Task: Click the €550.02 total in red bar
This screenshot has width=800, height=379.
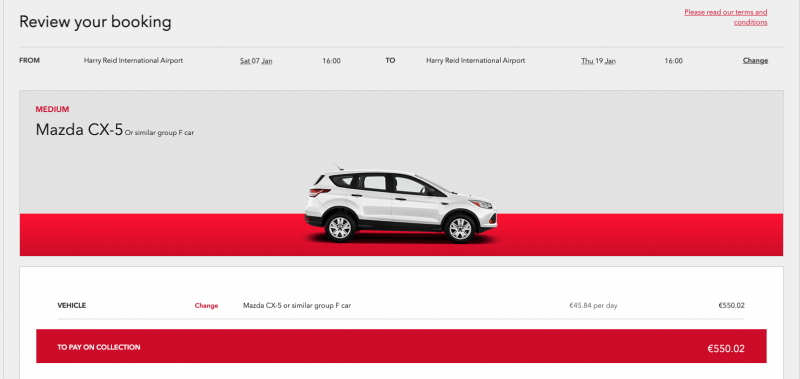Action: point(726,349)
